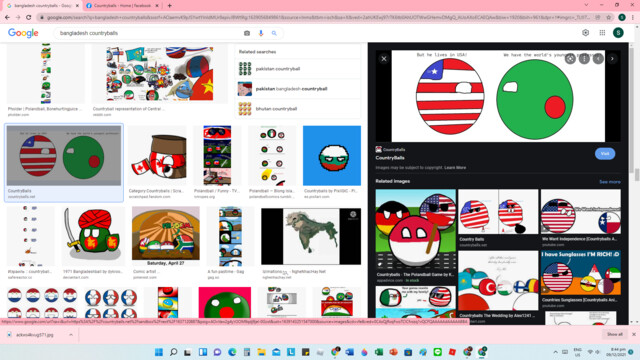640x360 pixels.
Task: Start voice search with microphone icon
Action: (x=261, y=33)
